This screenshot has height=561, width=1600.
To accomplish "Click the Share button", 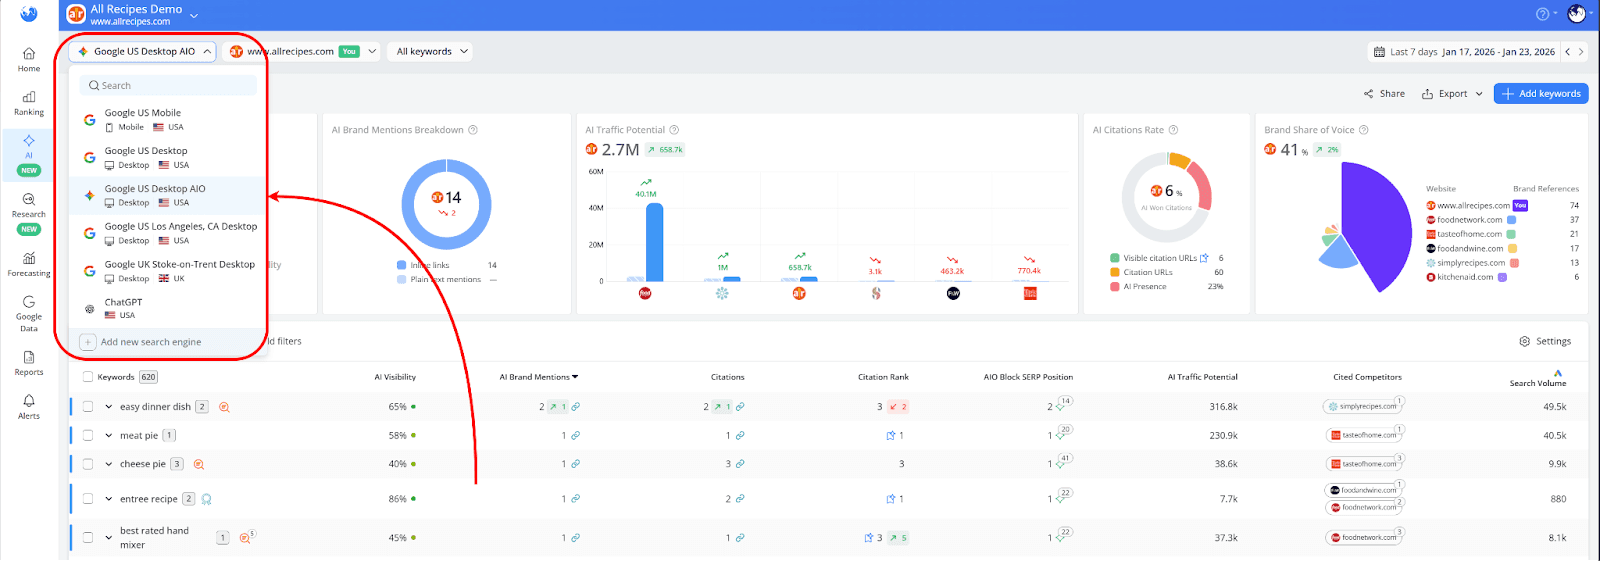I will coord(1384,94).
